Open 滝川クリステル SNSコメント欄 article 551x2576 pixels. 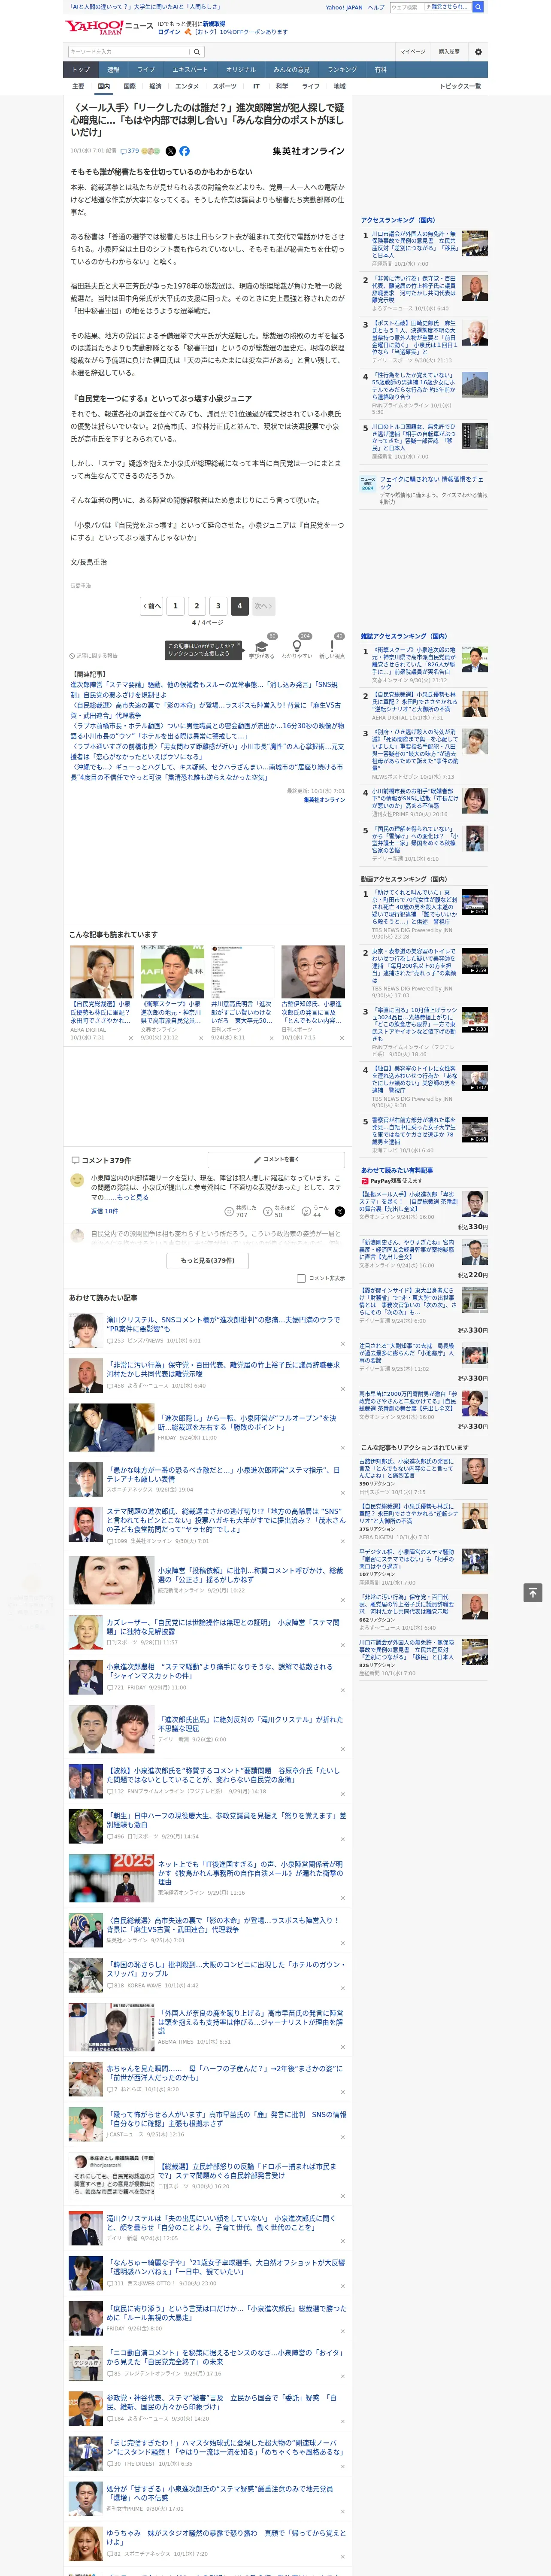coord(224,1324)
